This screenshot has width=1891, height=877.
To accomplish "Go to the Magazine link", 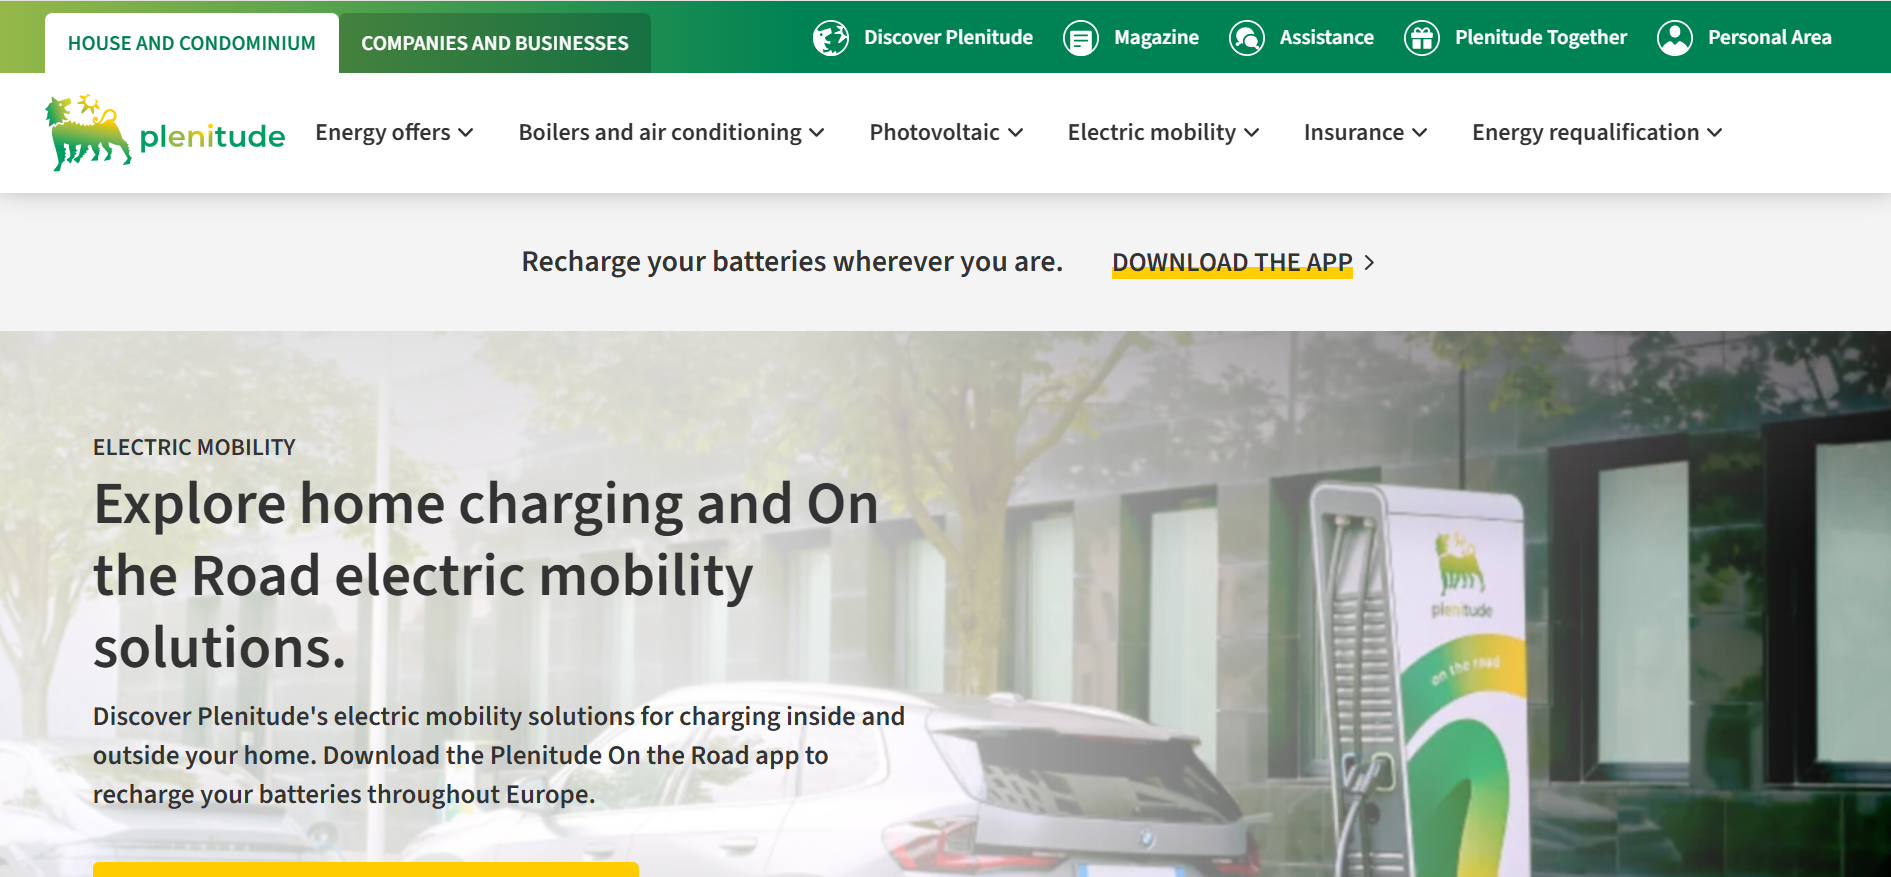I will tap(1156, 37).
